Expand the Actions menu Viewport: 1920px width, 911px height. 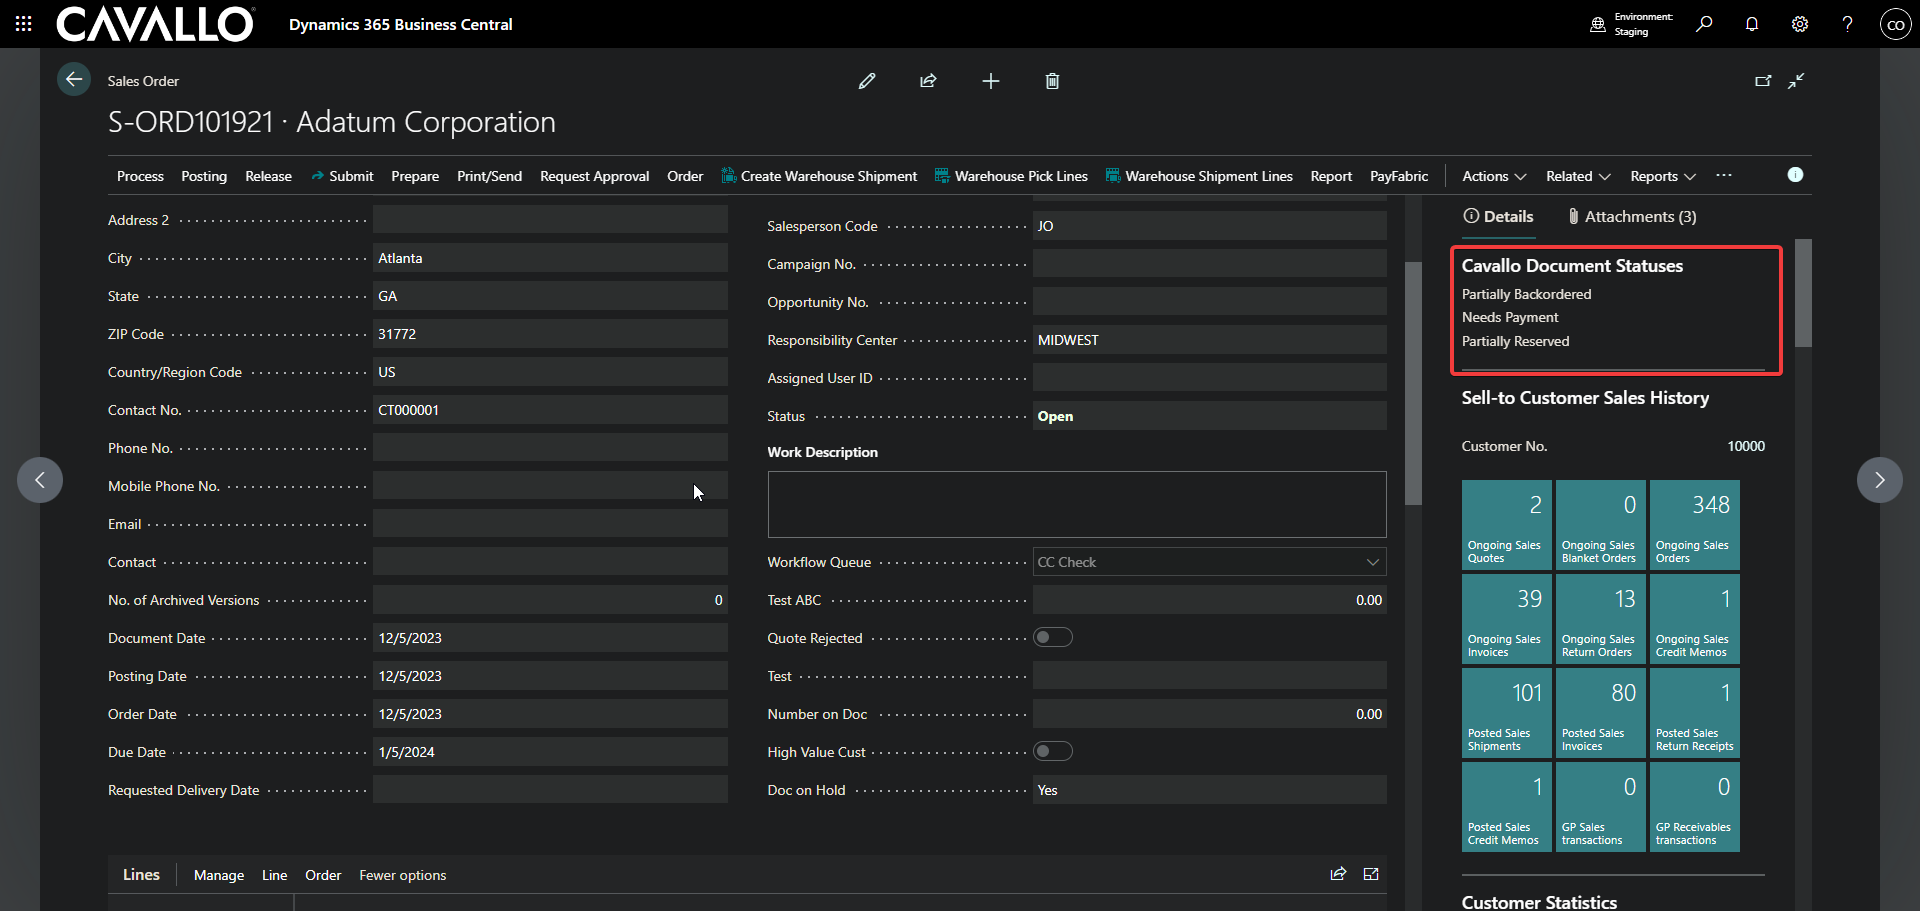(x=1493, y=176)
